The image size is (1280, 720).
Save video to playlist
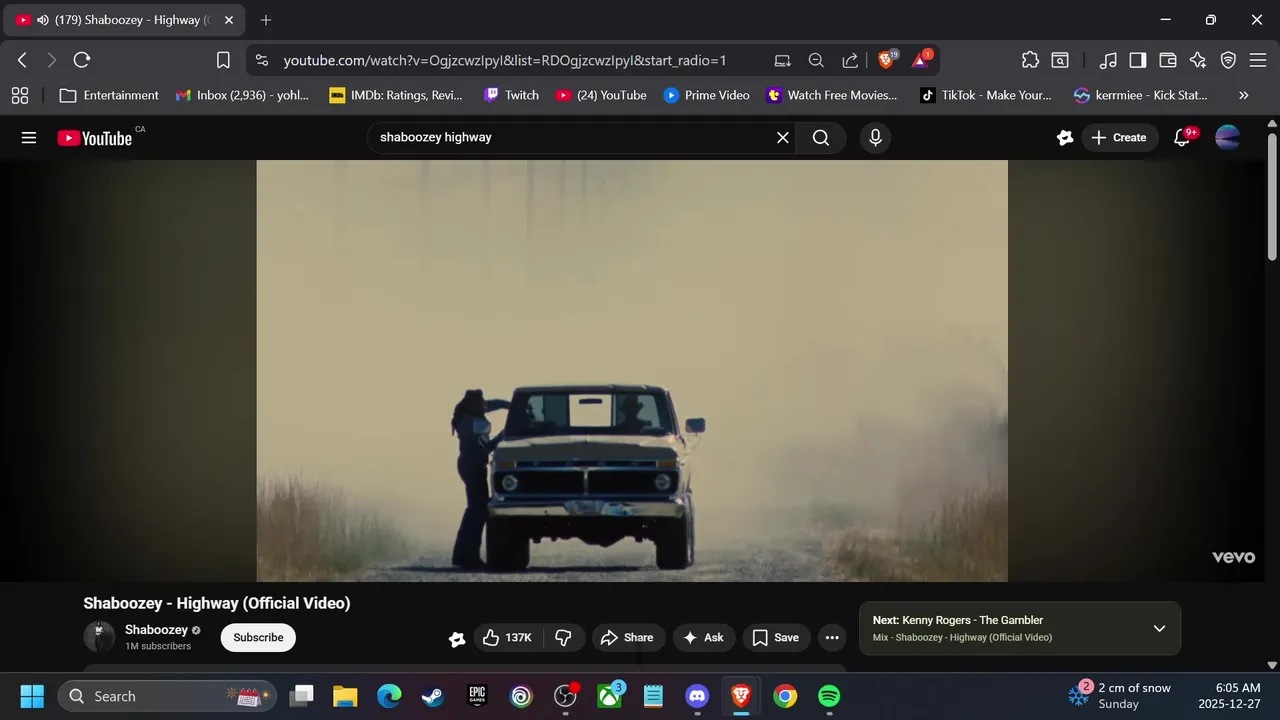pyautogui.click(x=776, y=638)
